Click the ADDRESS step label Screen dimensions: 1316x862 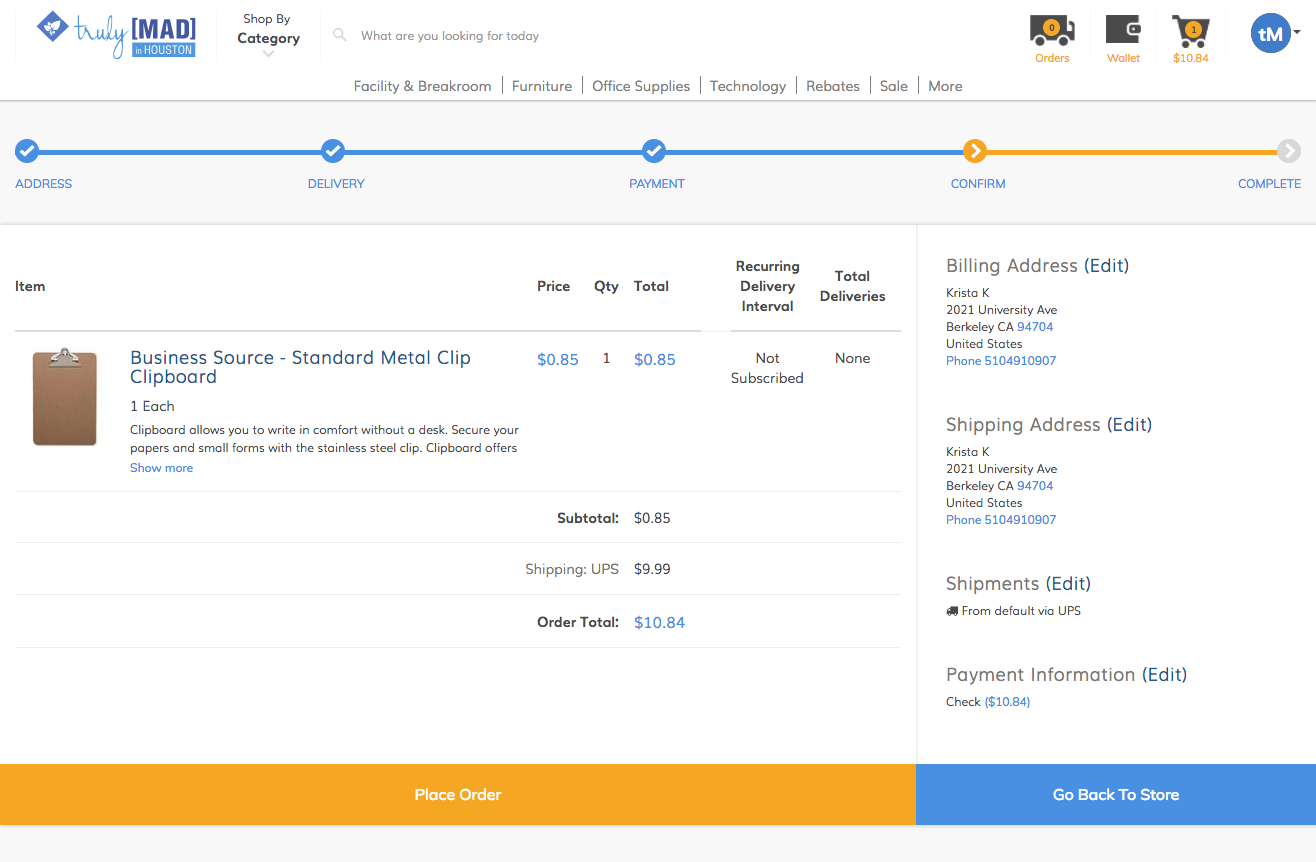coord(44,184)
